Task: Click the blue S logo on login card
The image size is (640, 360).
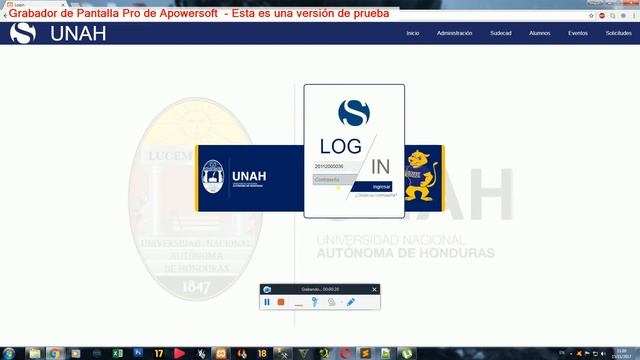Action: click(x=354, y=113)
